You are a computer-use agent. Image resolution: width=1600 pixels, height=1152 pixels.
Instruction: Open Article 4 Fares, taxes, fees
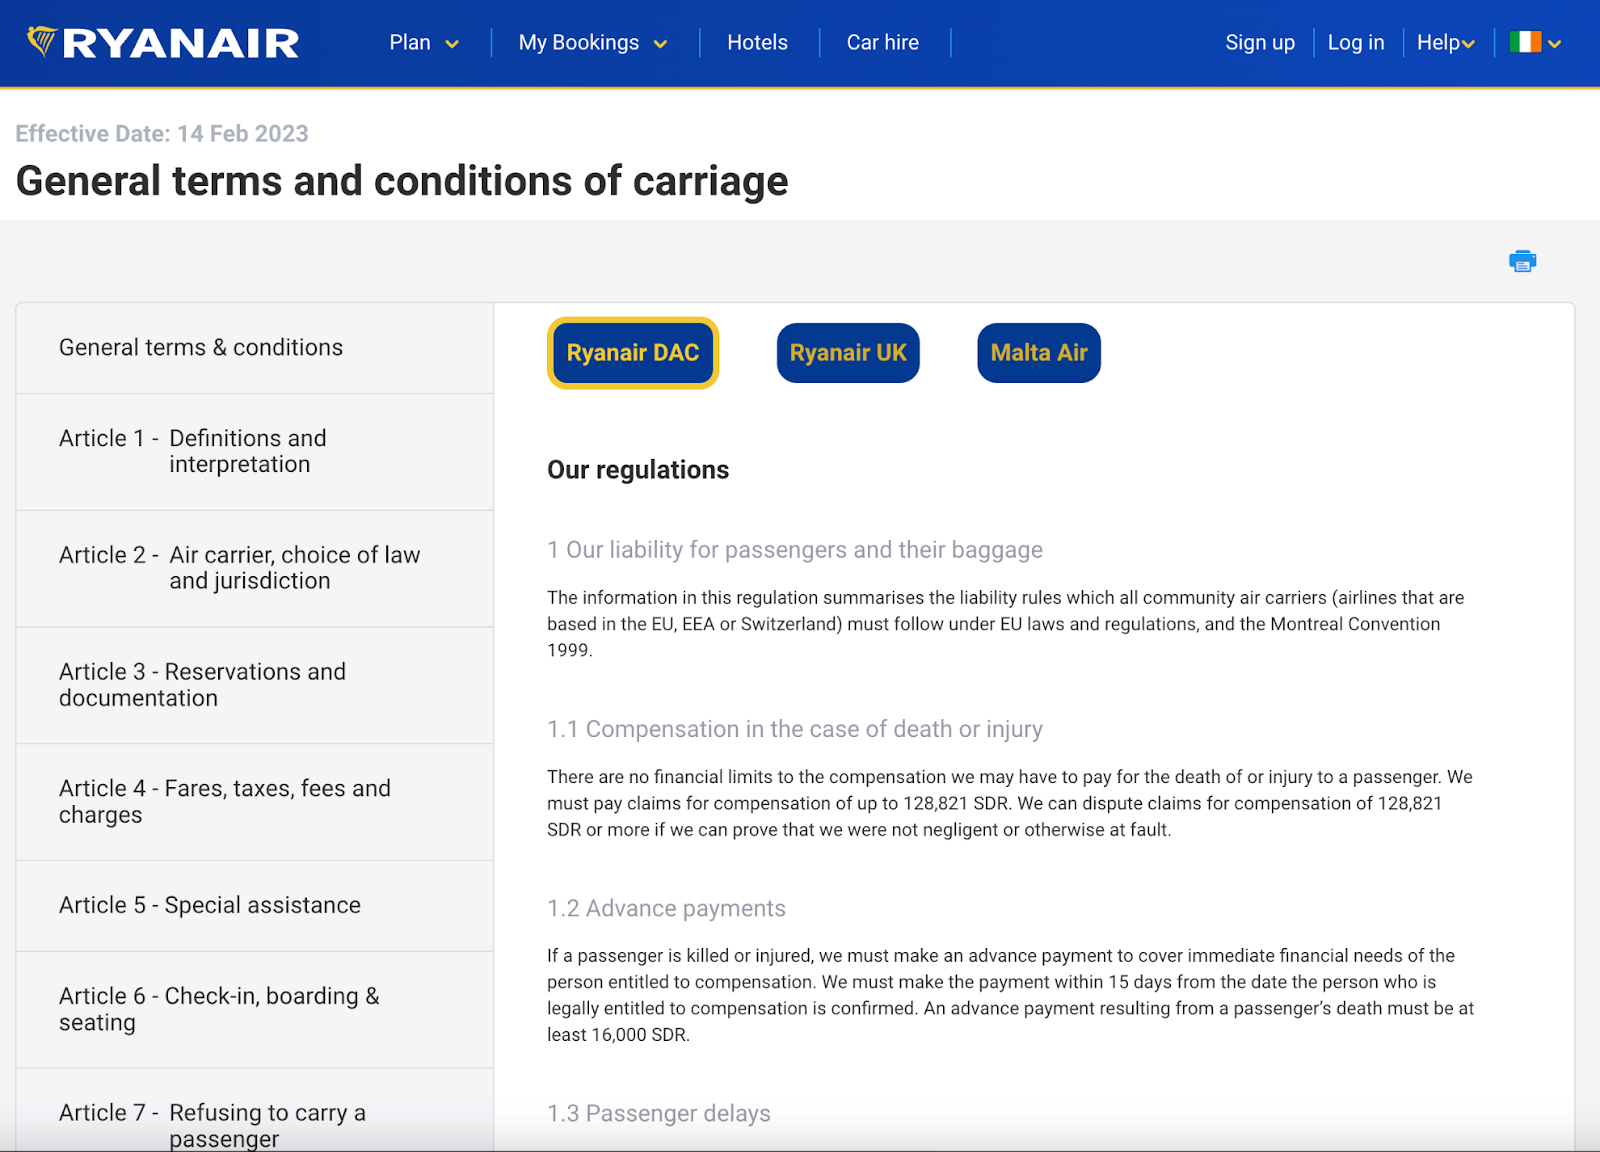coord(255,802)
